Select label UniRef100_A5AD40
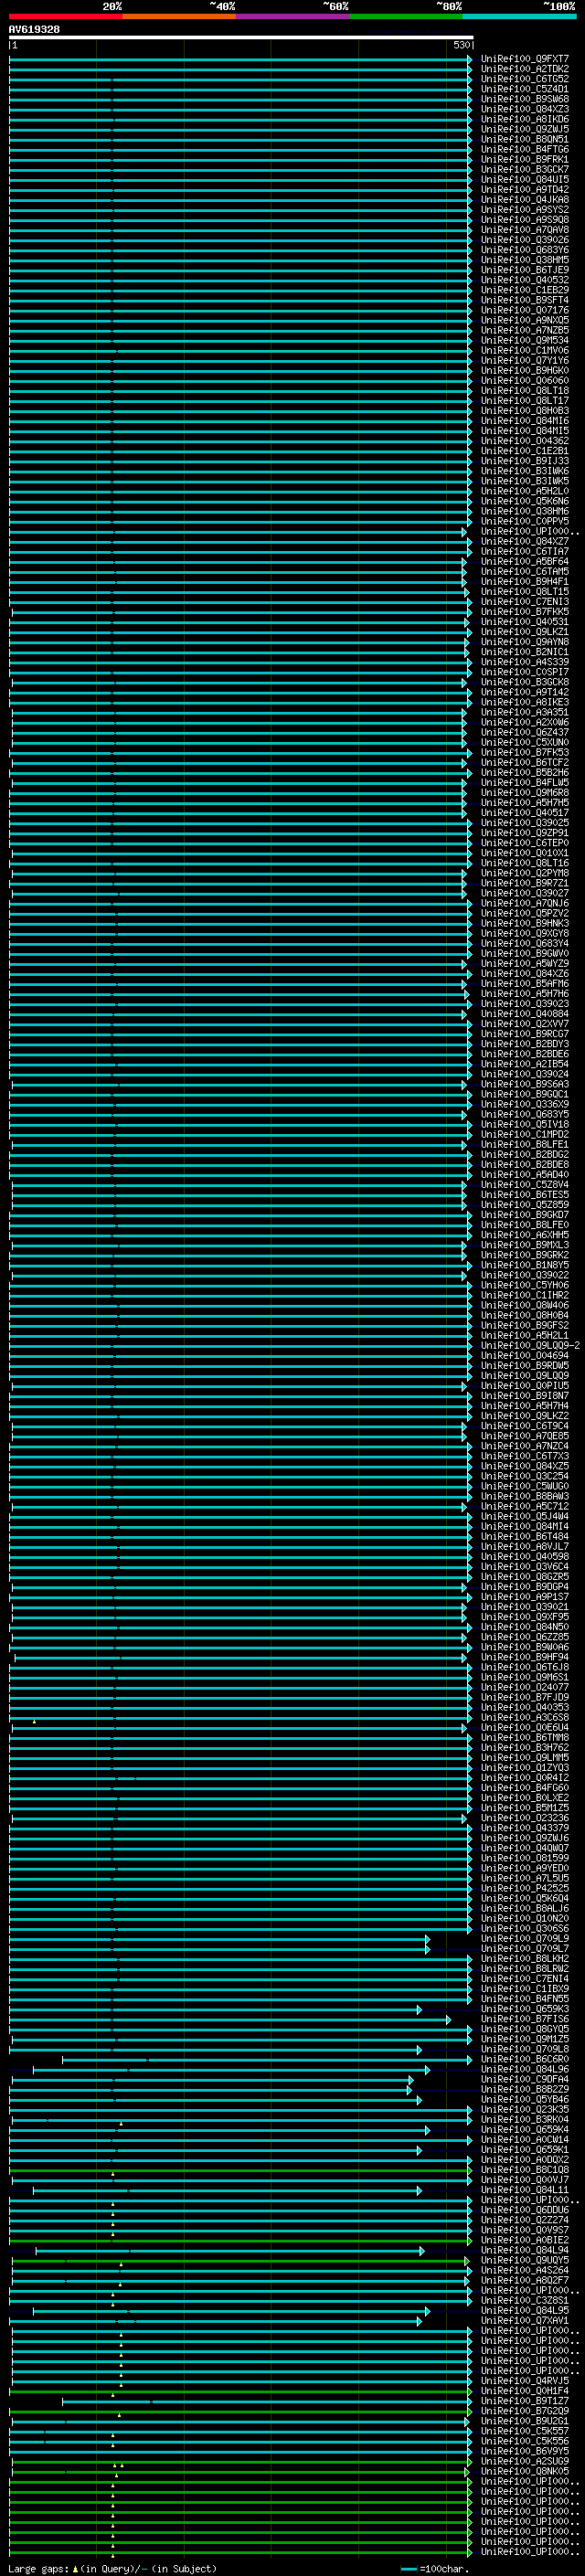Viewport: 585px width, 2576px height. 525,1175
